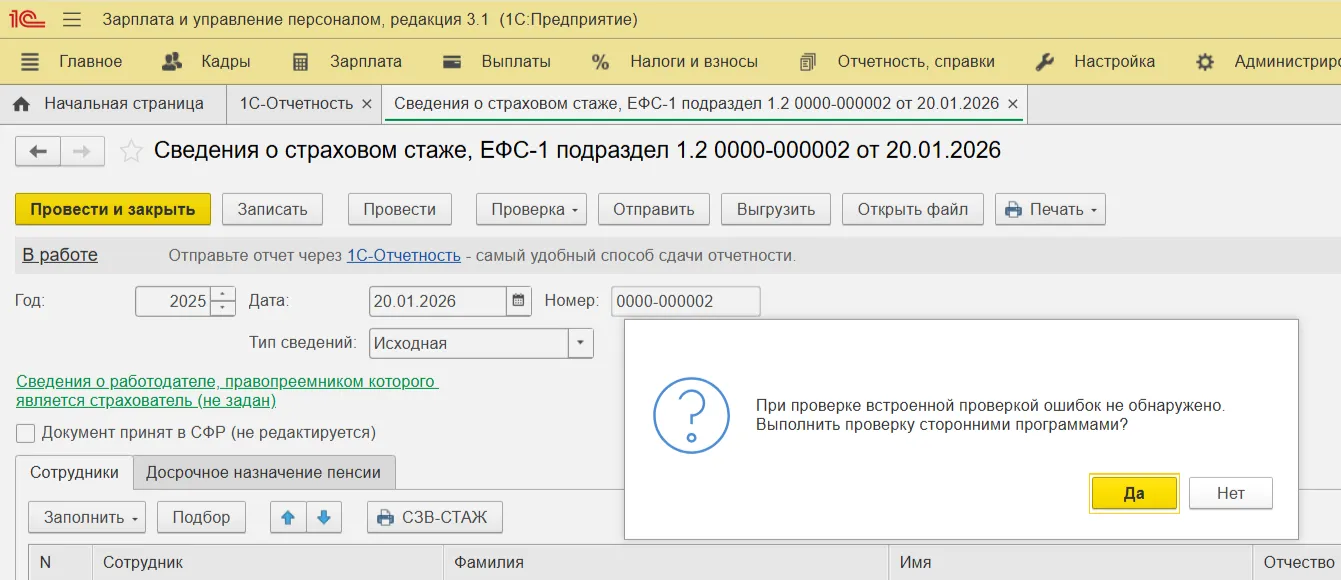The height and width of the screenshot is (580, 1341).
Task: Print the СЗВ-СТАЖ form
Action: [x=434, y=517]
